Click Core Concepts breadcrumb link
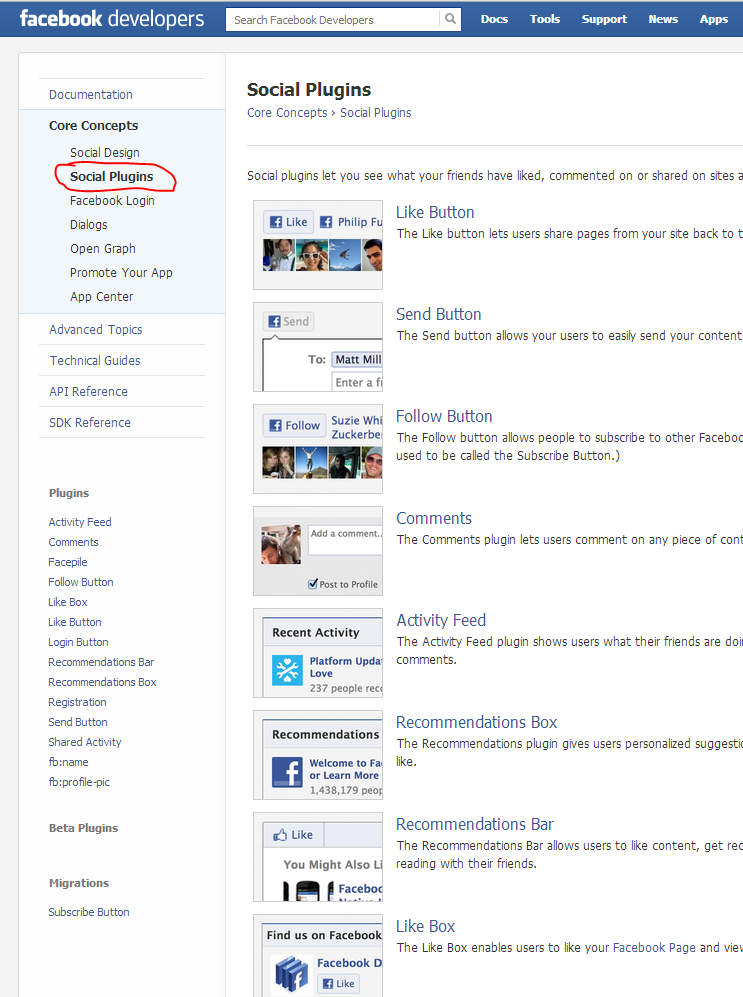 click(x=287, y=113)
